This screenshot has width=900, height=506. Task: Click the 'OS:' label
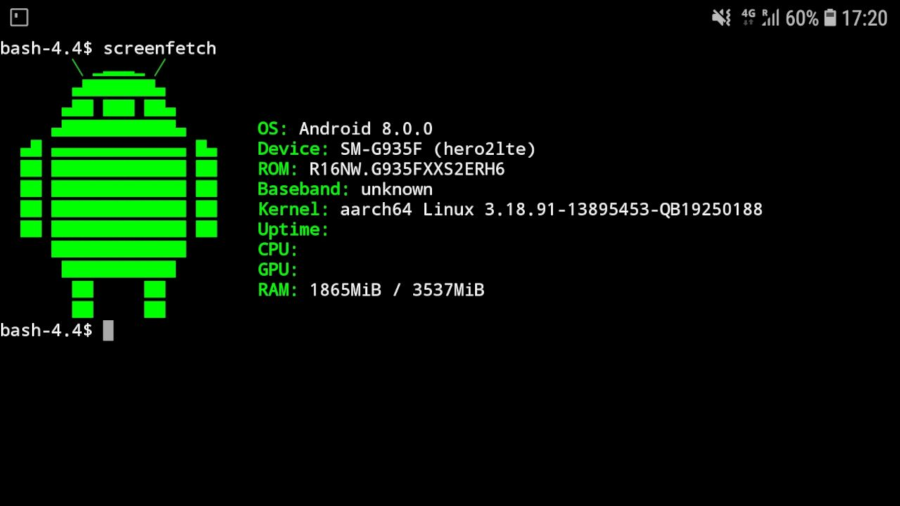point(272,129)
